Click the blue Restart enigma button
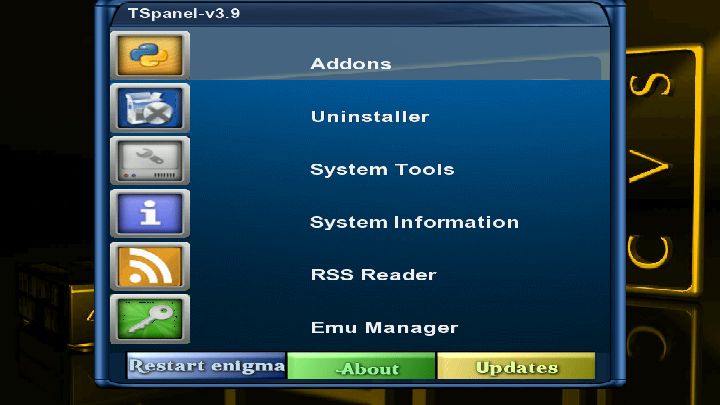 click(206, 366)
